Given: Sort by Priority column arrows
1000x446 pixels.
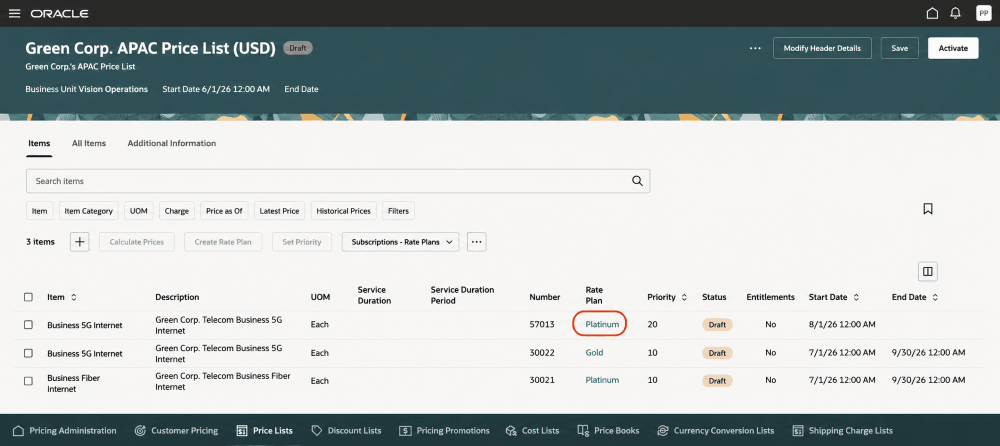Looking at the screenshot, I should 684,297.
